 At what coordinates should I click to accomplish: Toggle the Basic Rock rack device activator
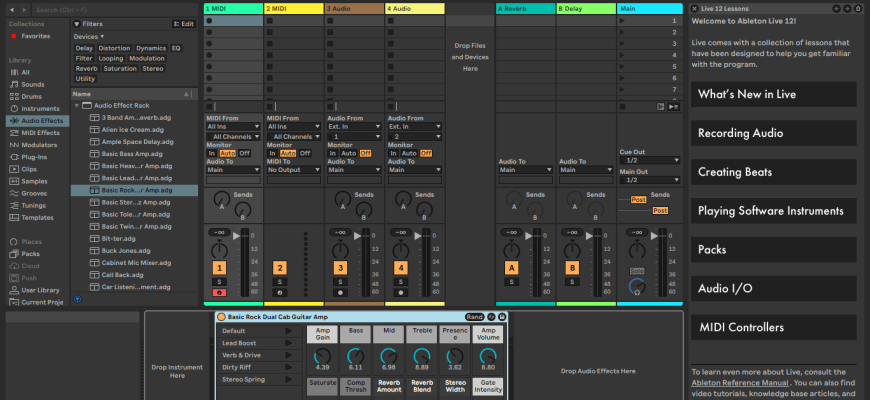point(220,316)
